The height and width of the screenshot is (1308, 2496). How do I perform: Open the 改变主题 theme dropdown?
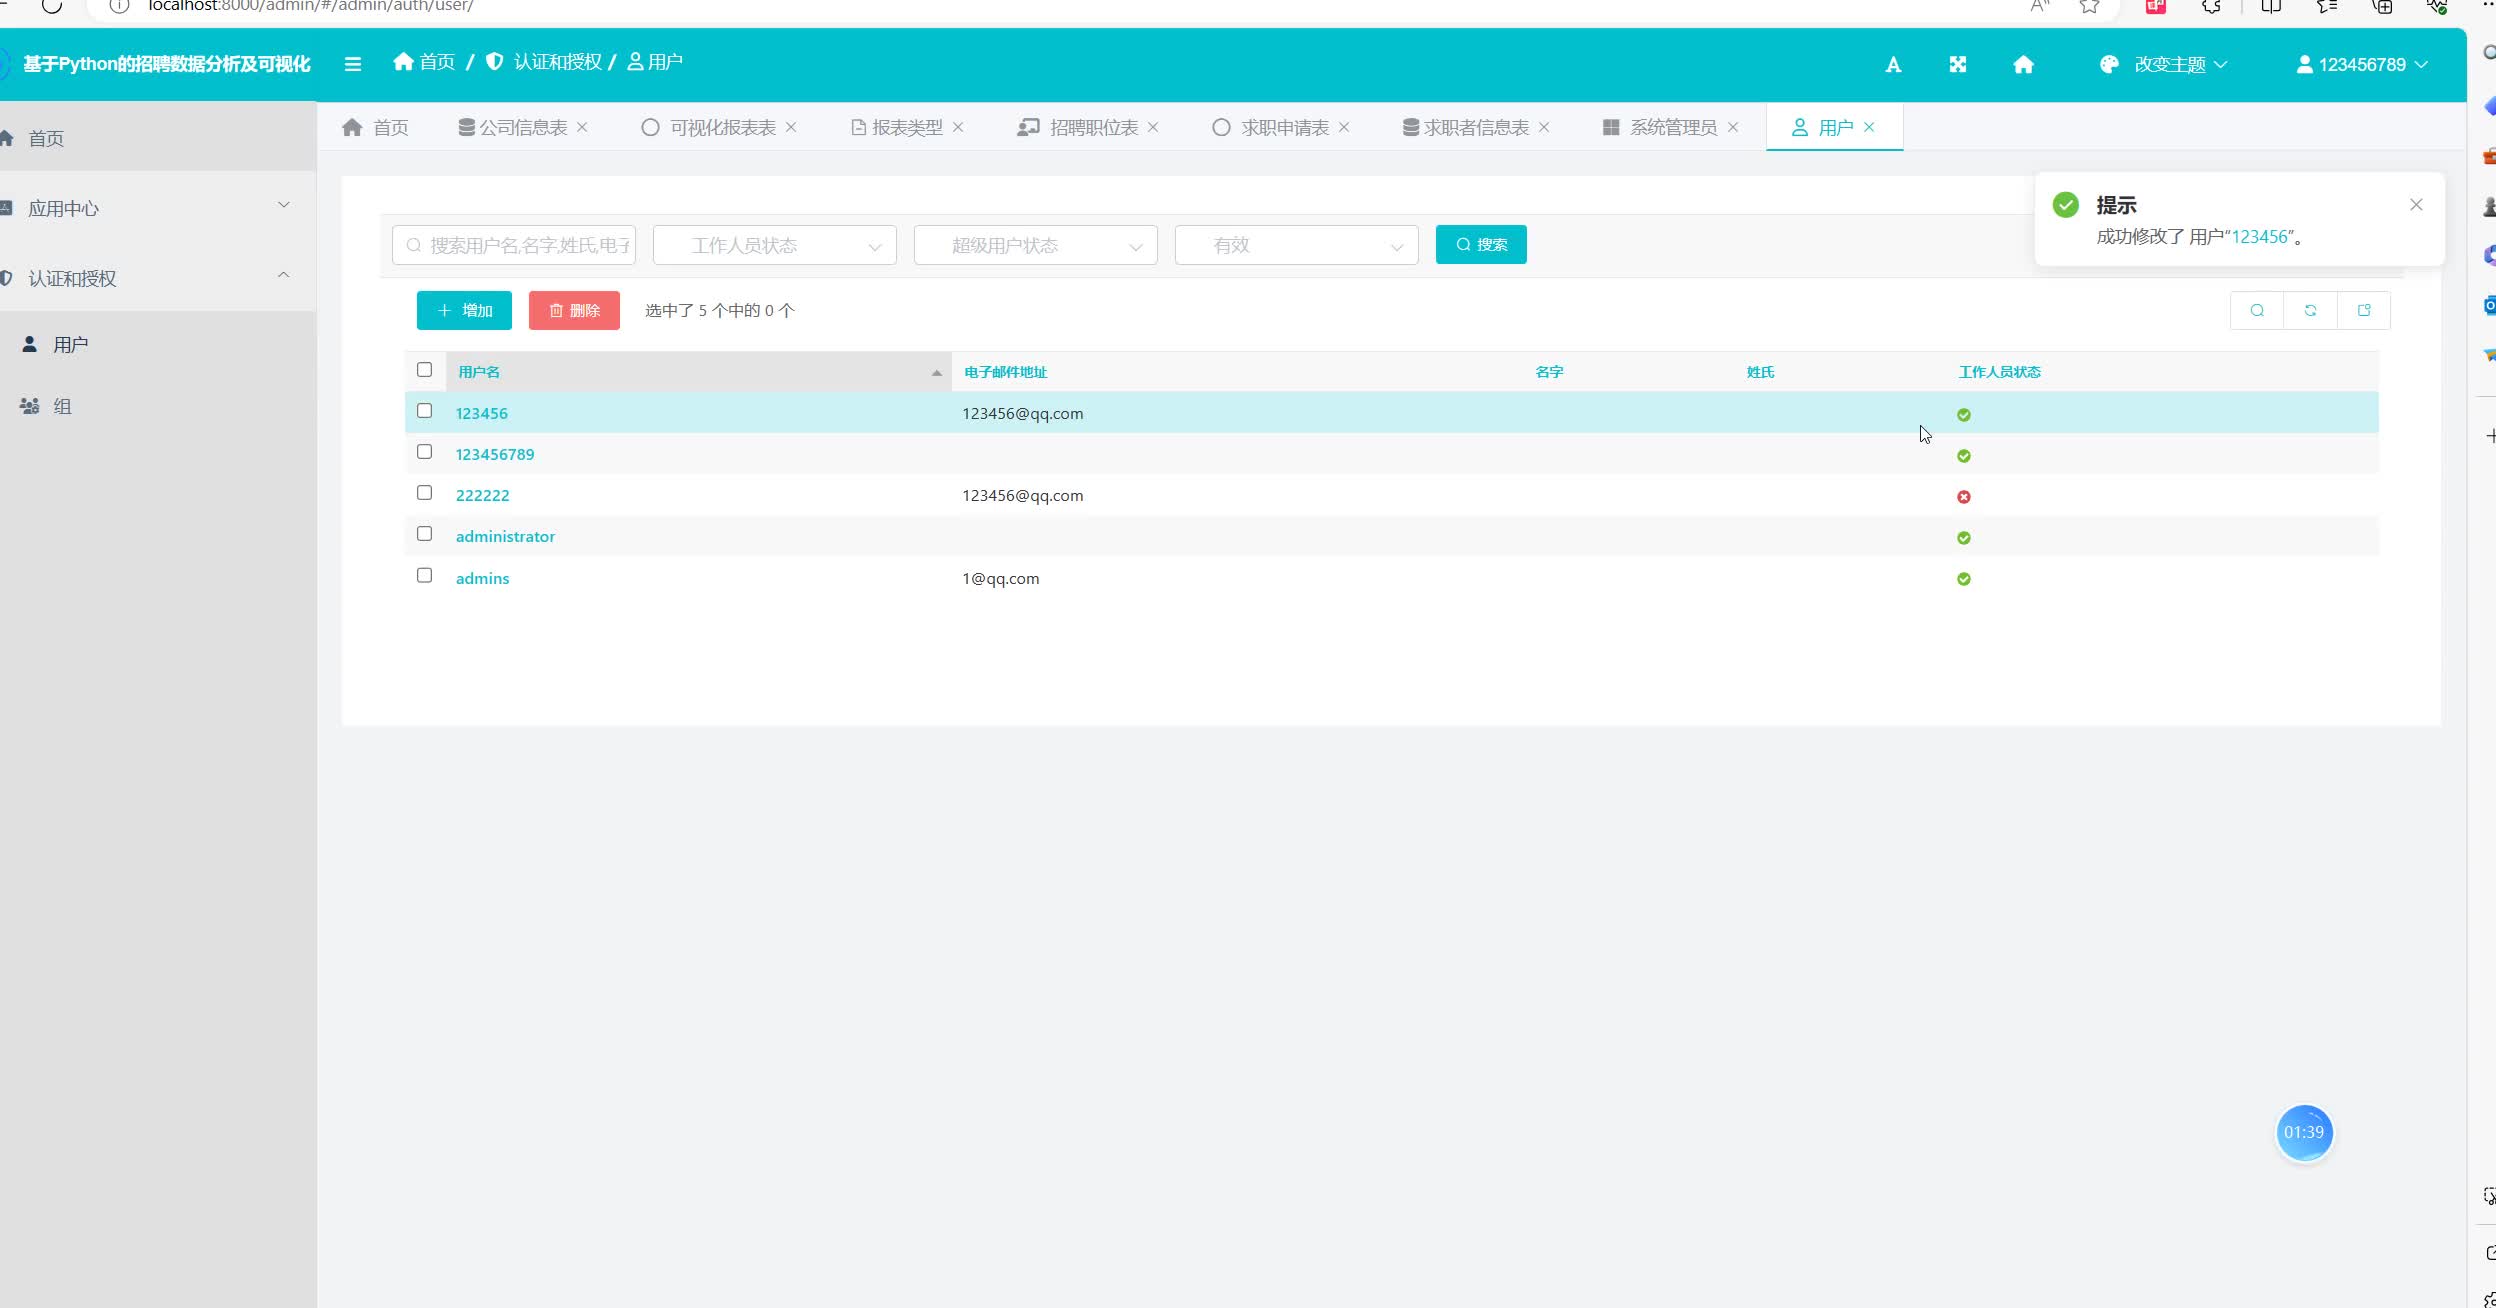[x=2164, y=65]
